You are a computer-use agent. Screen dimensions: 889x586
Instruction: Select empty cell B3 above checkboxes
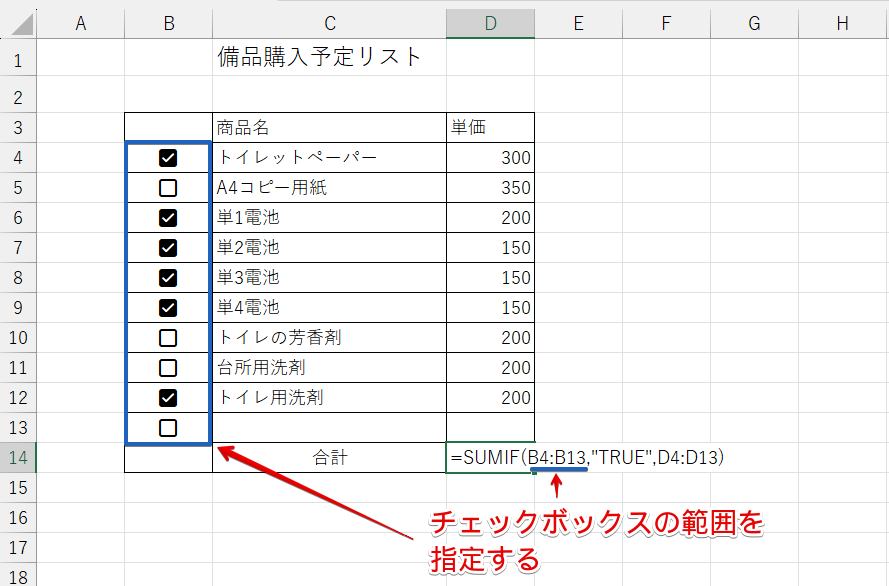click(168, 128)
